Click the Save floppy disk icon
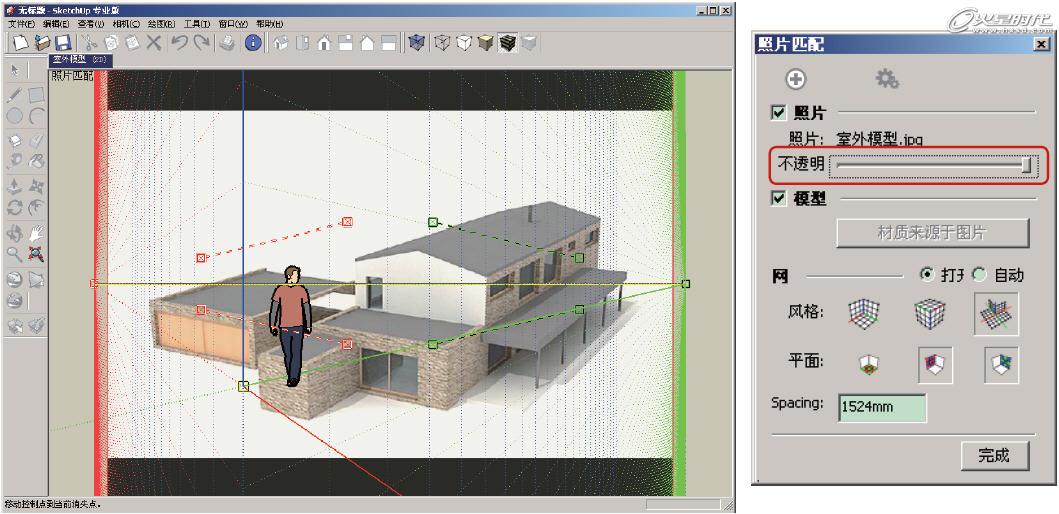The image size is (1059, 514). (63, 43)
